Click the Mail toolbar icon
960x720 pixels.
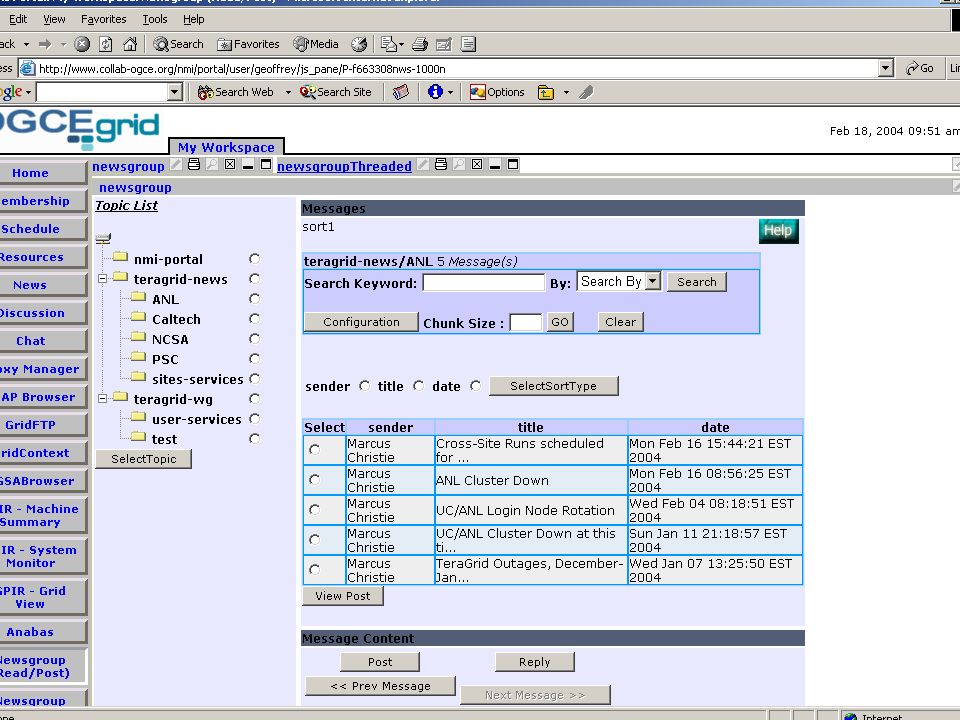point(392,44)
